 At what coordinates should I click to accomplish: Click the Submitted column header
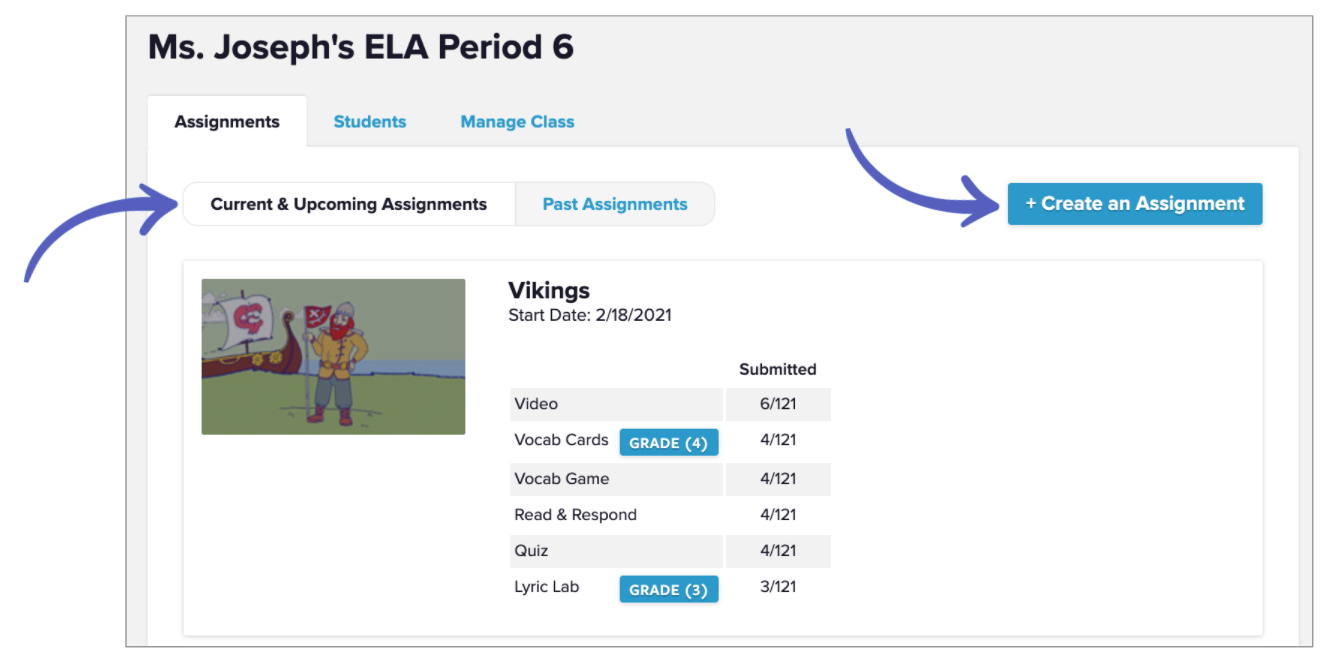point(778,369)
